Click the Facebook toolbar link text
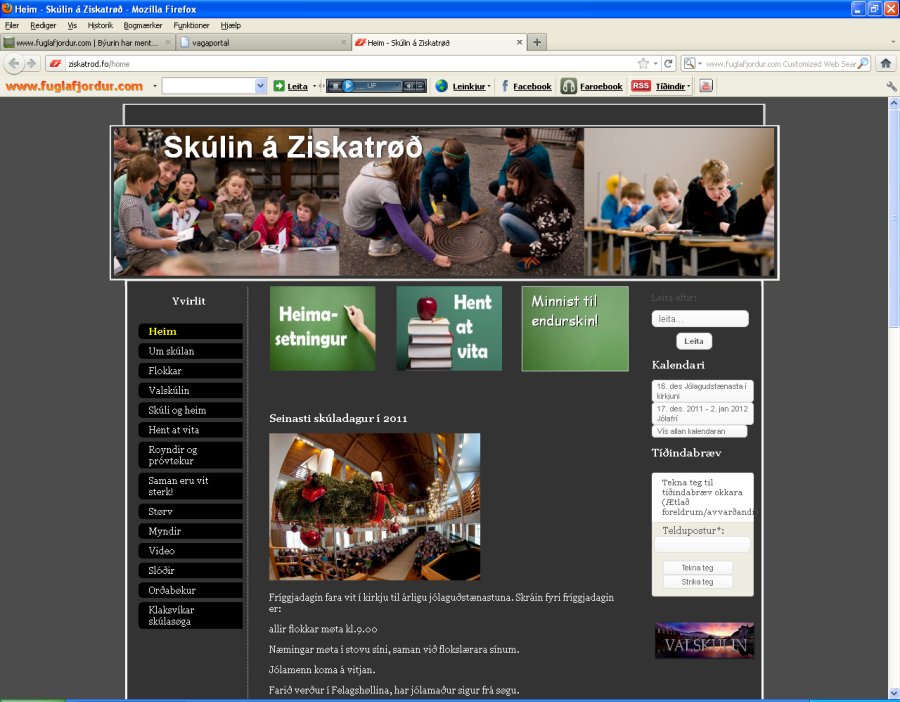 [532, 87]
